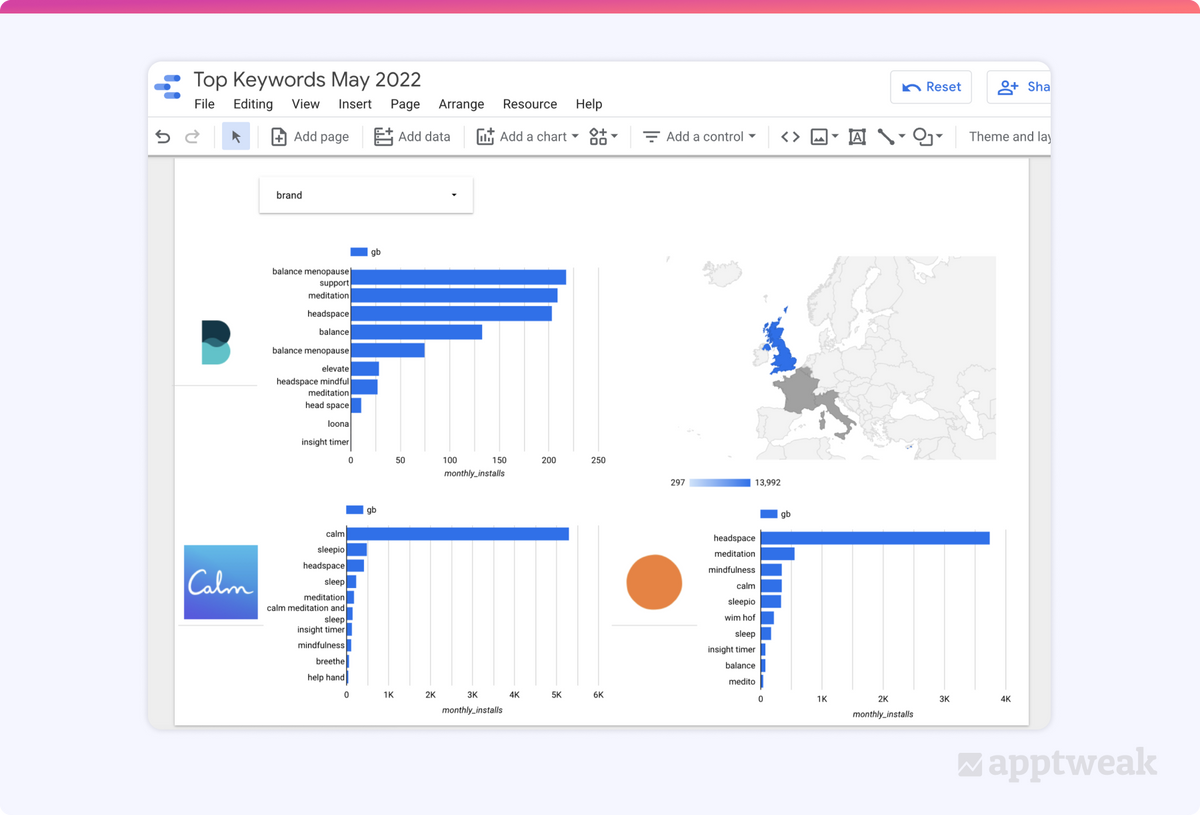Expand the brand dropdown control

[x=366, y=195]
